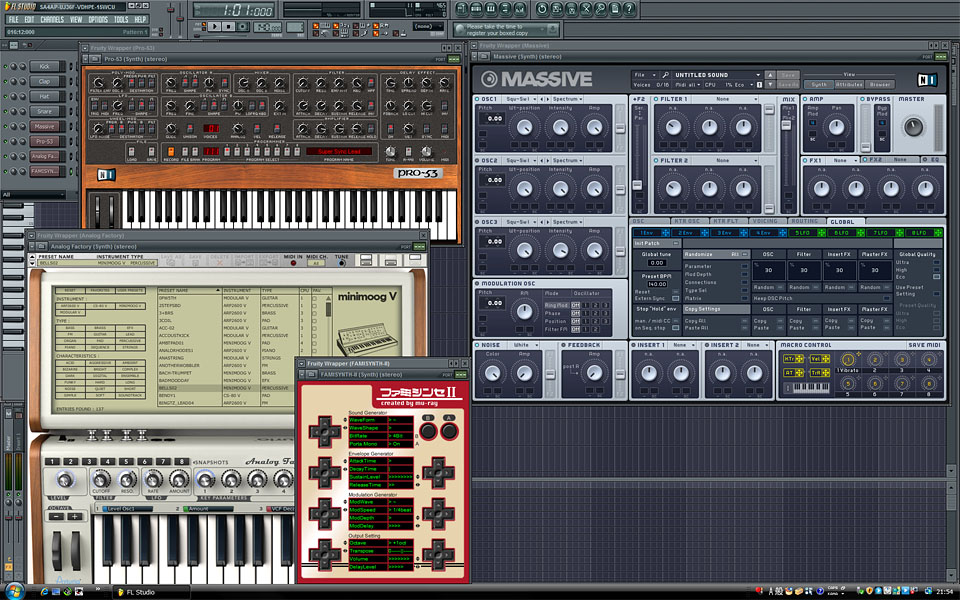Switch Massive to Browser view
The width and height of the screenshot is (960, 600).
tap(880, 84)
